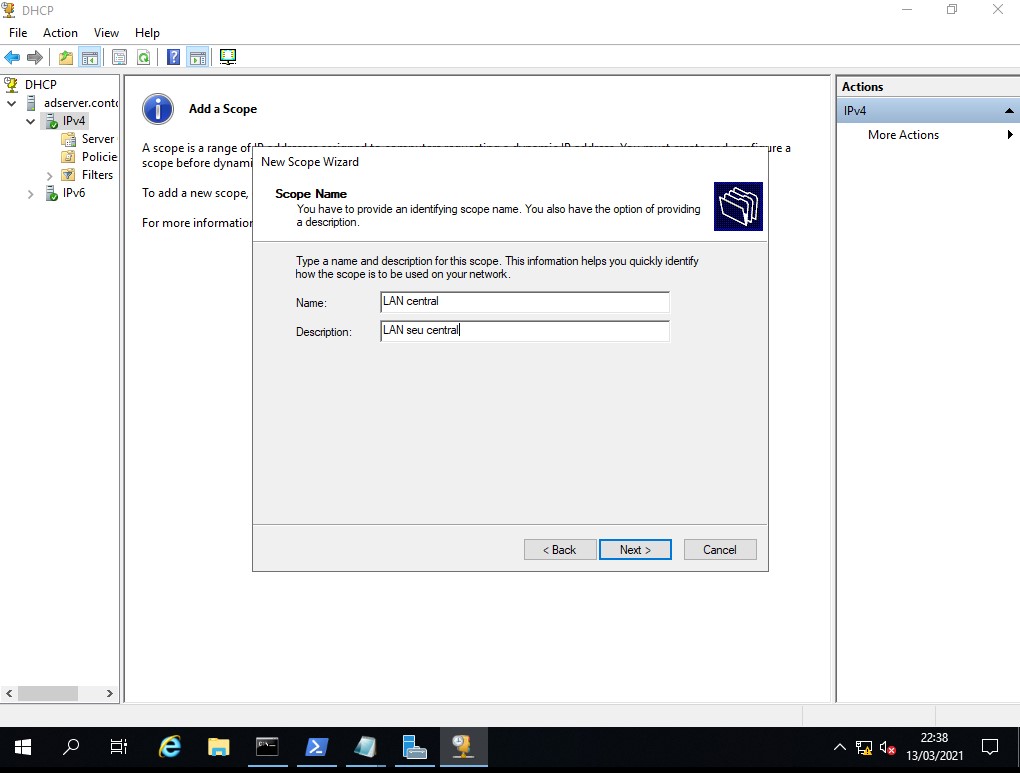The image size is (1020, 773).
Task: Open More Actions submenu arrow
Action: tap(1010, 135)
